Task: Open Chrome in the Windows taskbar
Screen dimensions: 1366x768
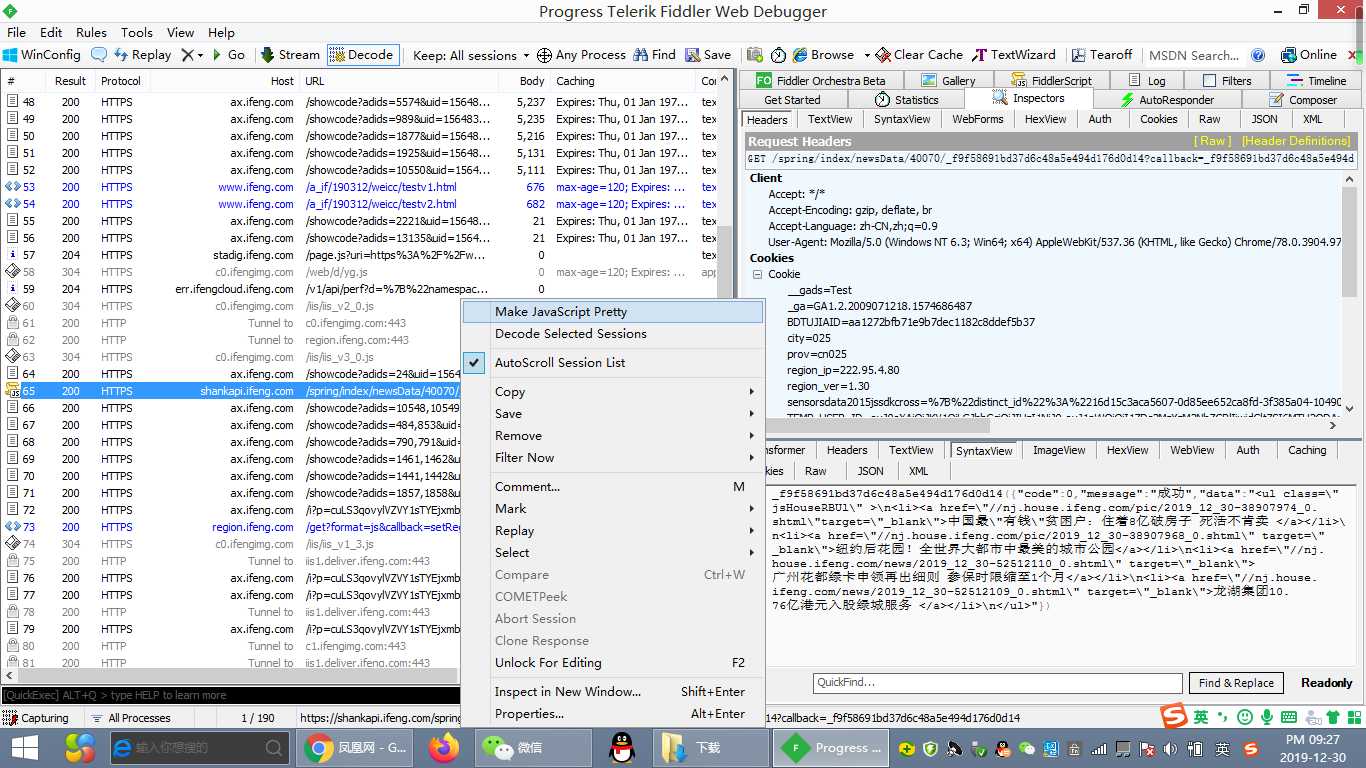Action: click(x=357, y=747)
